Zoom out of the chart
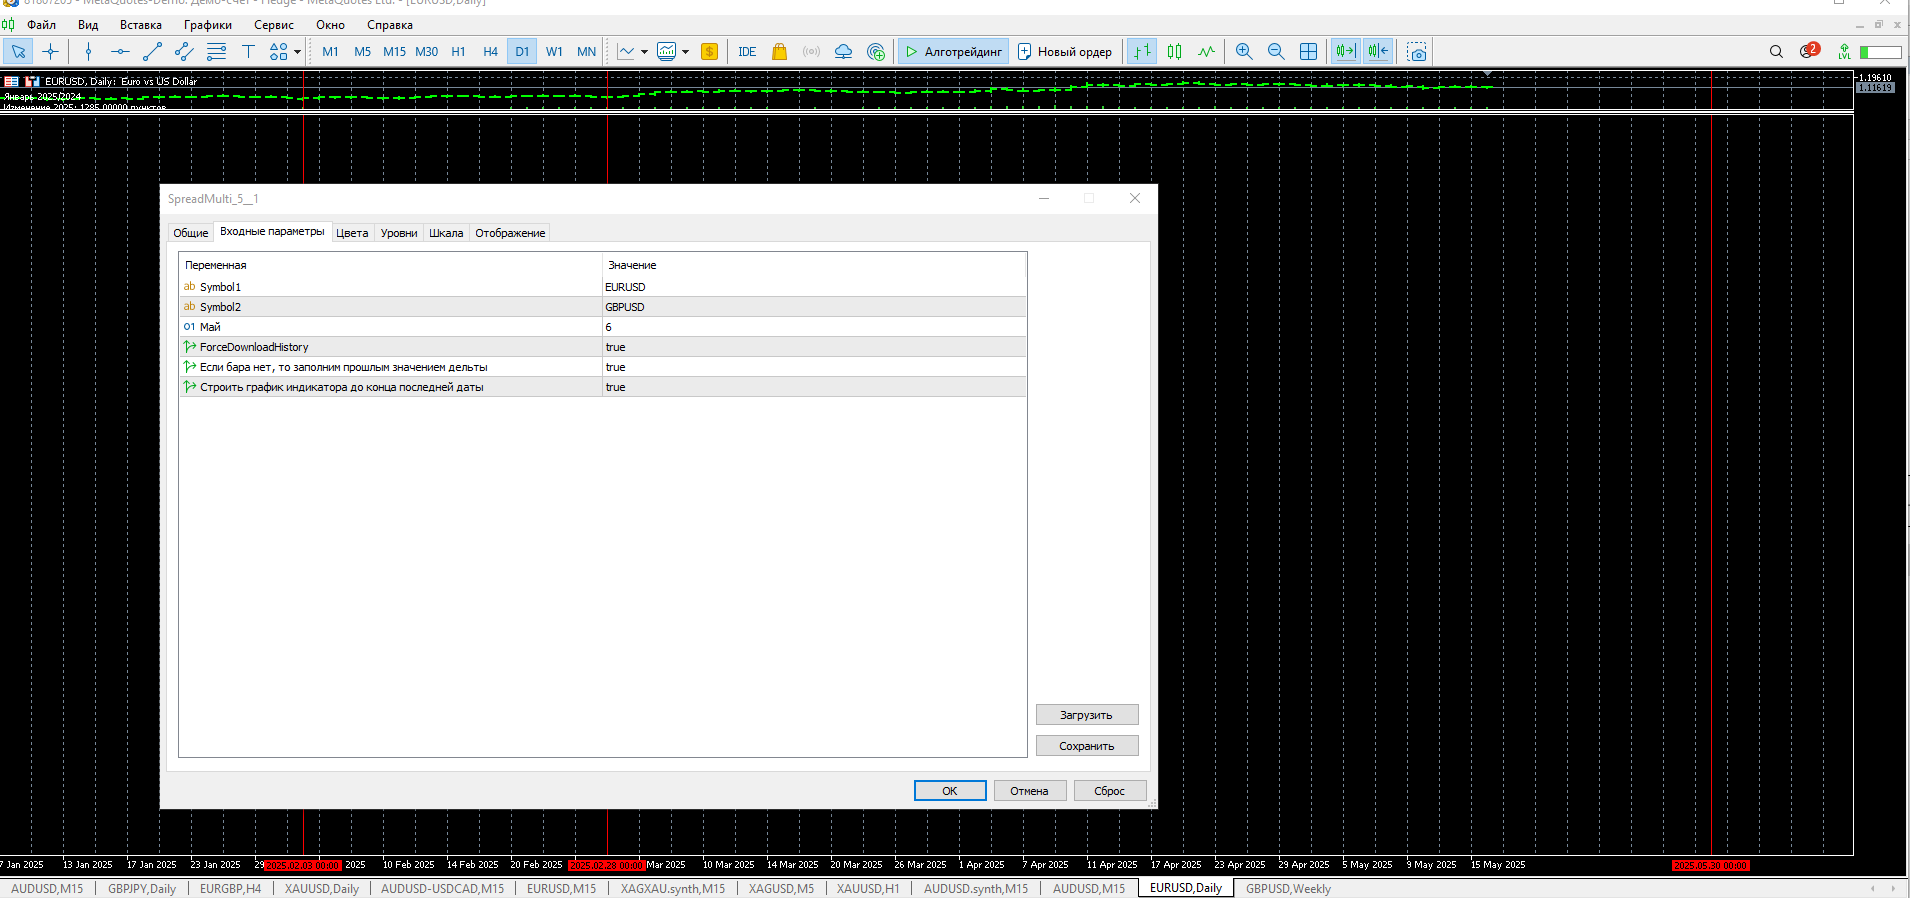Image resolution: width=1910 pixels, height=898 pixels. click(x=1276, y=52)
